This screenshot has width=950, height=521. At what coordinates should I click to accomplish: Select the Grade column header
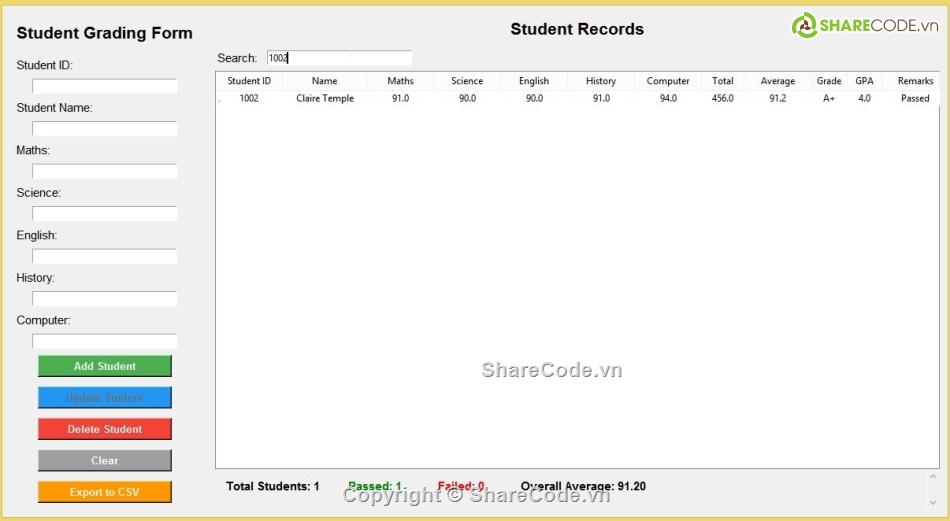(828, 81)
